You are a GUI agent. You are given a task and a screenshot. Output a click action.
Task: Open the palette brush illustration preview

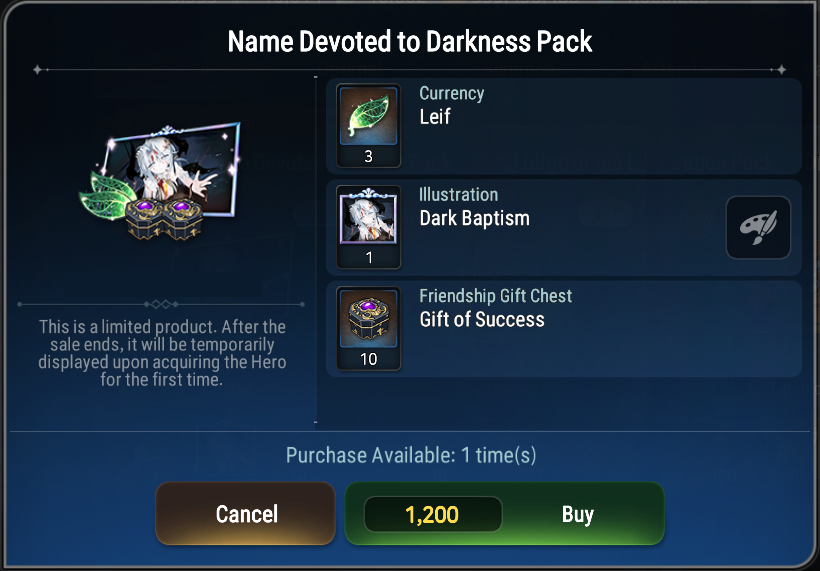tap(758, 227)
